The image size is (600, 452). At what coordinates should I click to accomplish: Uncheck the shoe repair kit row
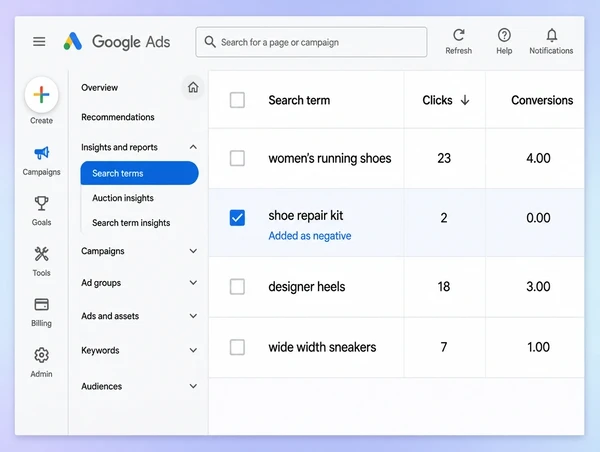[x=237, y=218]
